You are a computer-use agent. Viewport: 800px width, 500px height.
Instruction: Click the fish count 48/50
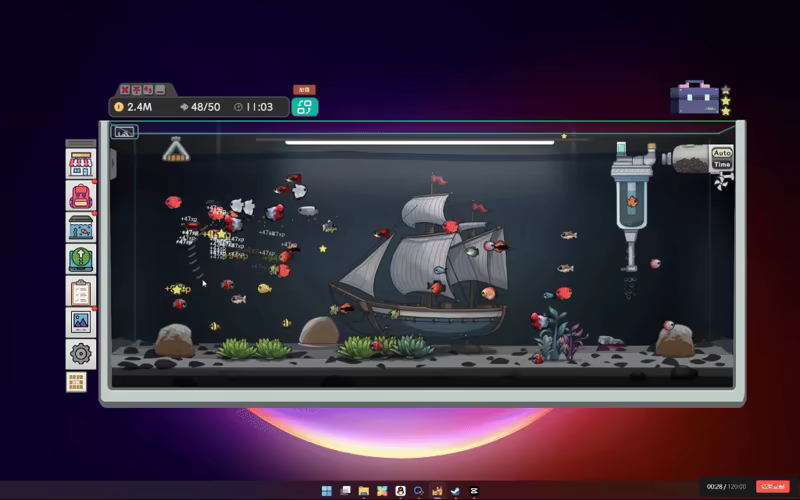[200, 107]
